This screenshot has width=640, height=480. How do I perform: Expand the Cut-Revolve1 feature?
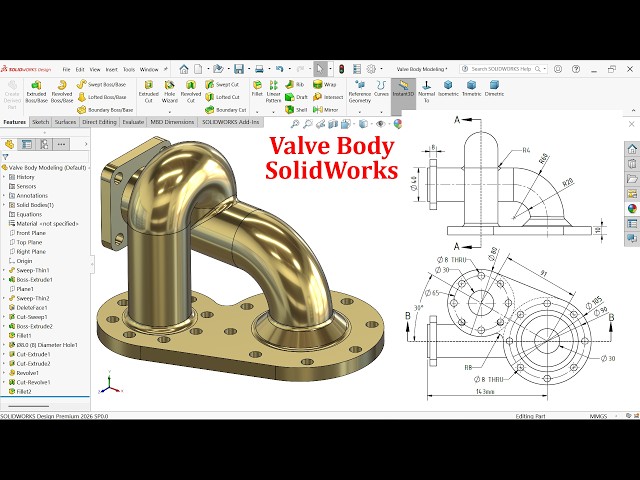click(4, 382)
